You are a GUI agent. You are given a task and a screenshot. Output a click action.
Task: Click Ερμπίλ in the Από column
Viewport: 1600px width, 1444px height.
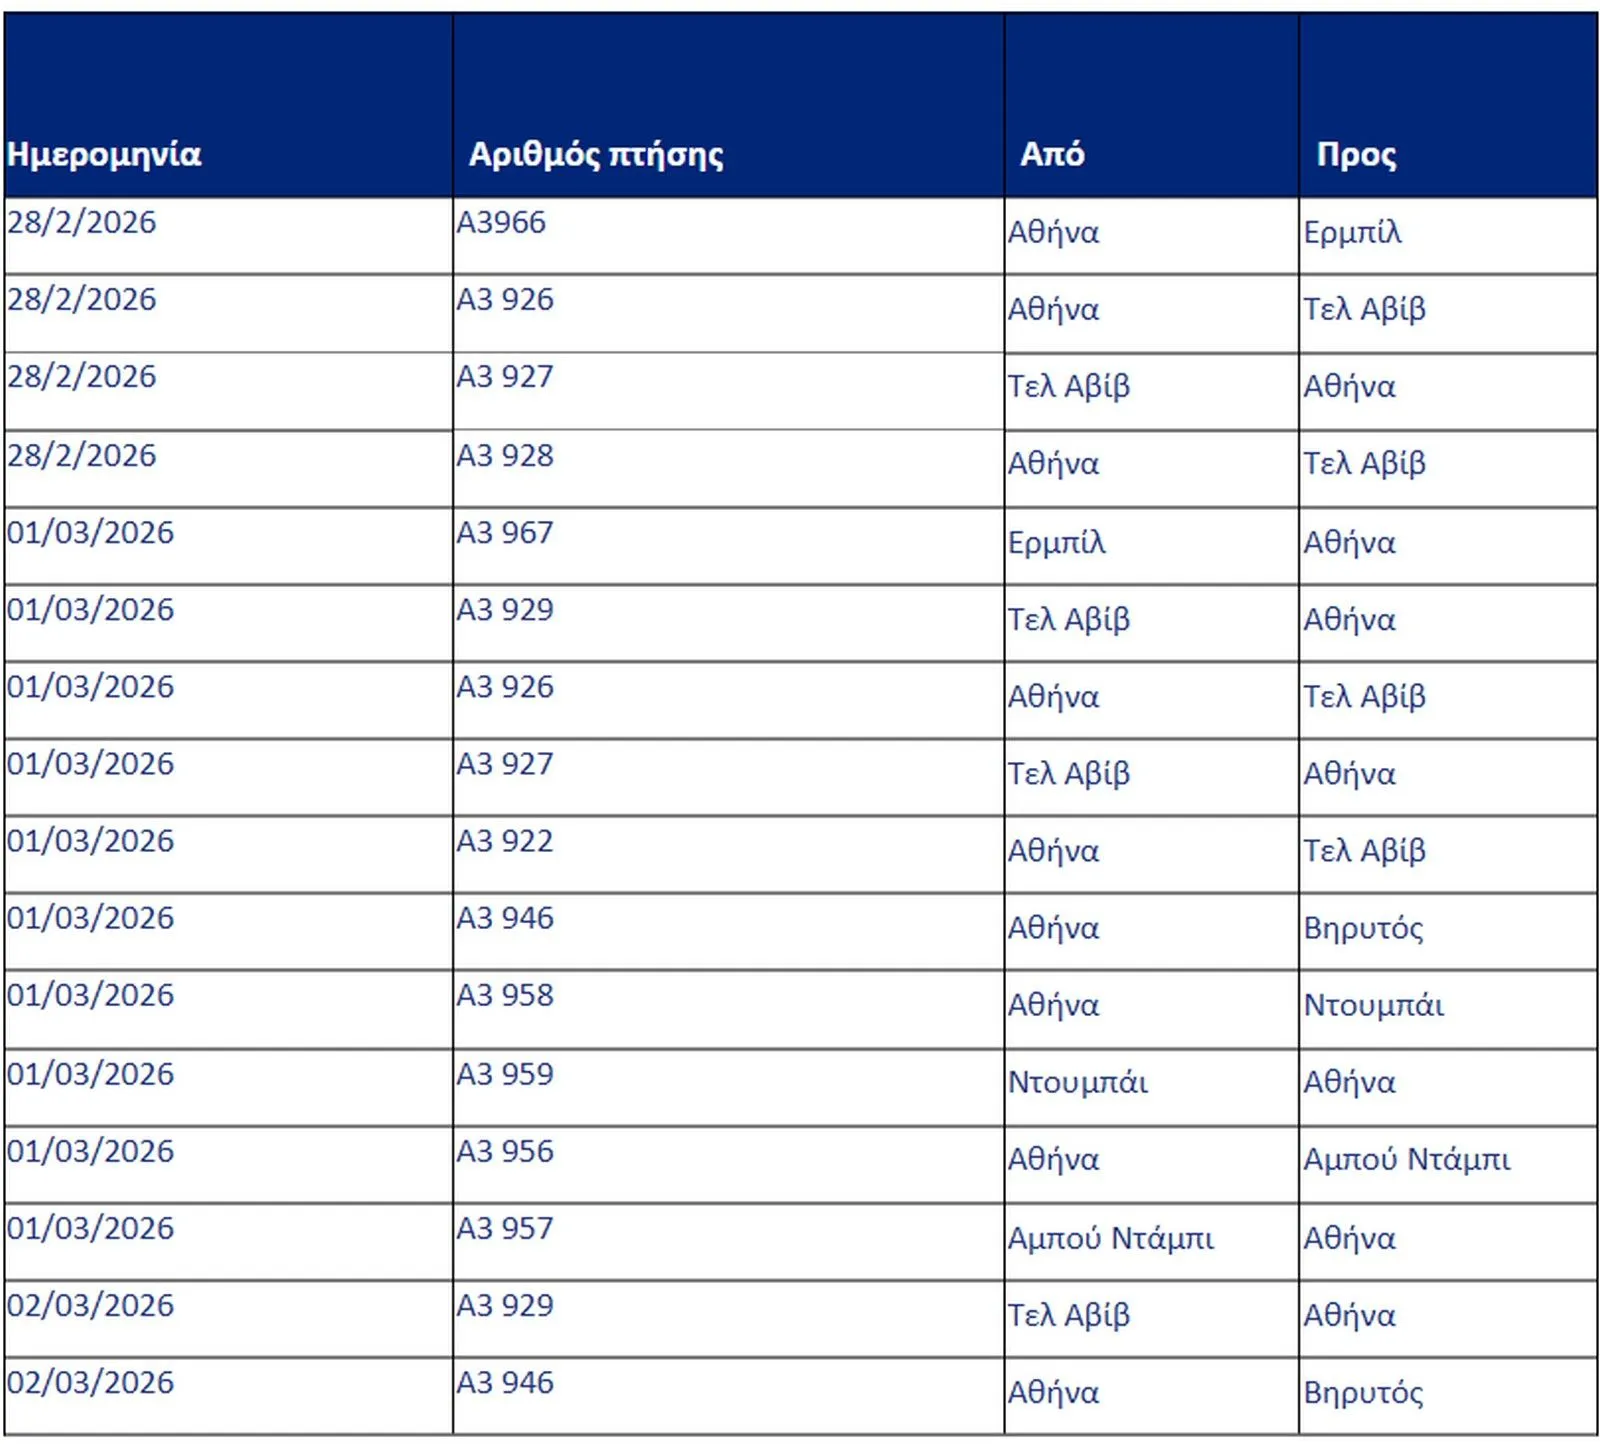(x=1056, y=542)
